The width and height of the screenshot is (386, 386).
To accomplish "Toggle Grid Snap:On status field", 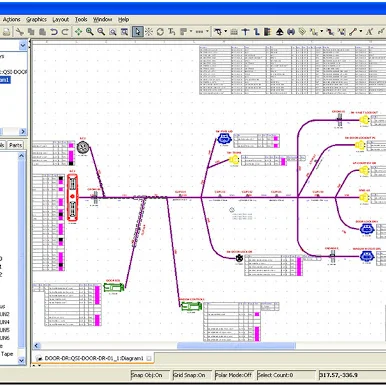I will click(193, 375).
